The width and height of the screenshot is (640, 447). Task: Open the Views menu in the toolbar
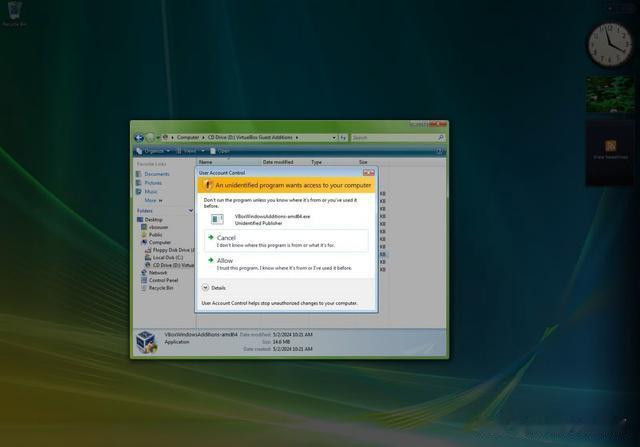point(187,151)
